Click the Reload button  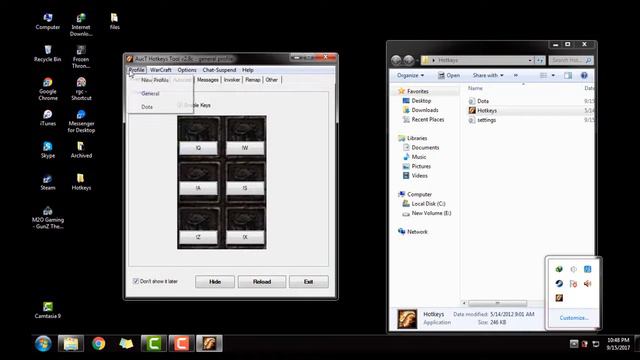pyautogui.click(x=262, y=282)
